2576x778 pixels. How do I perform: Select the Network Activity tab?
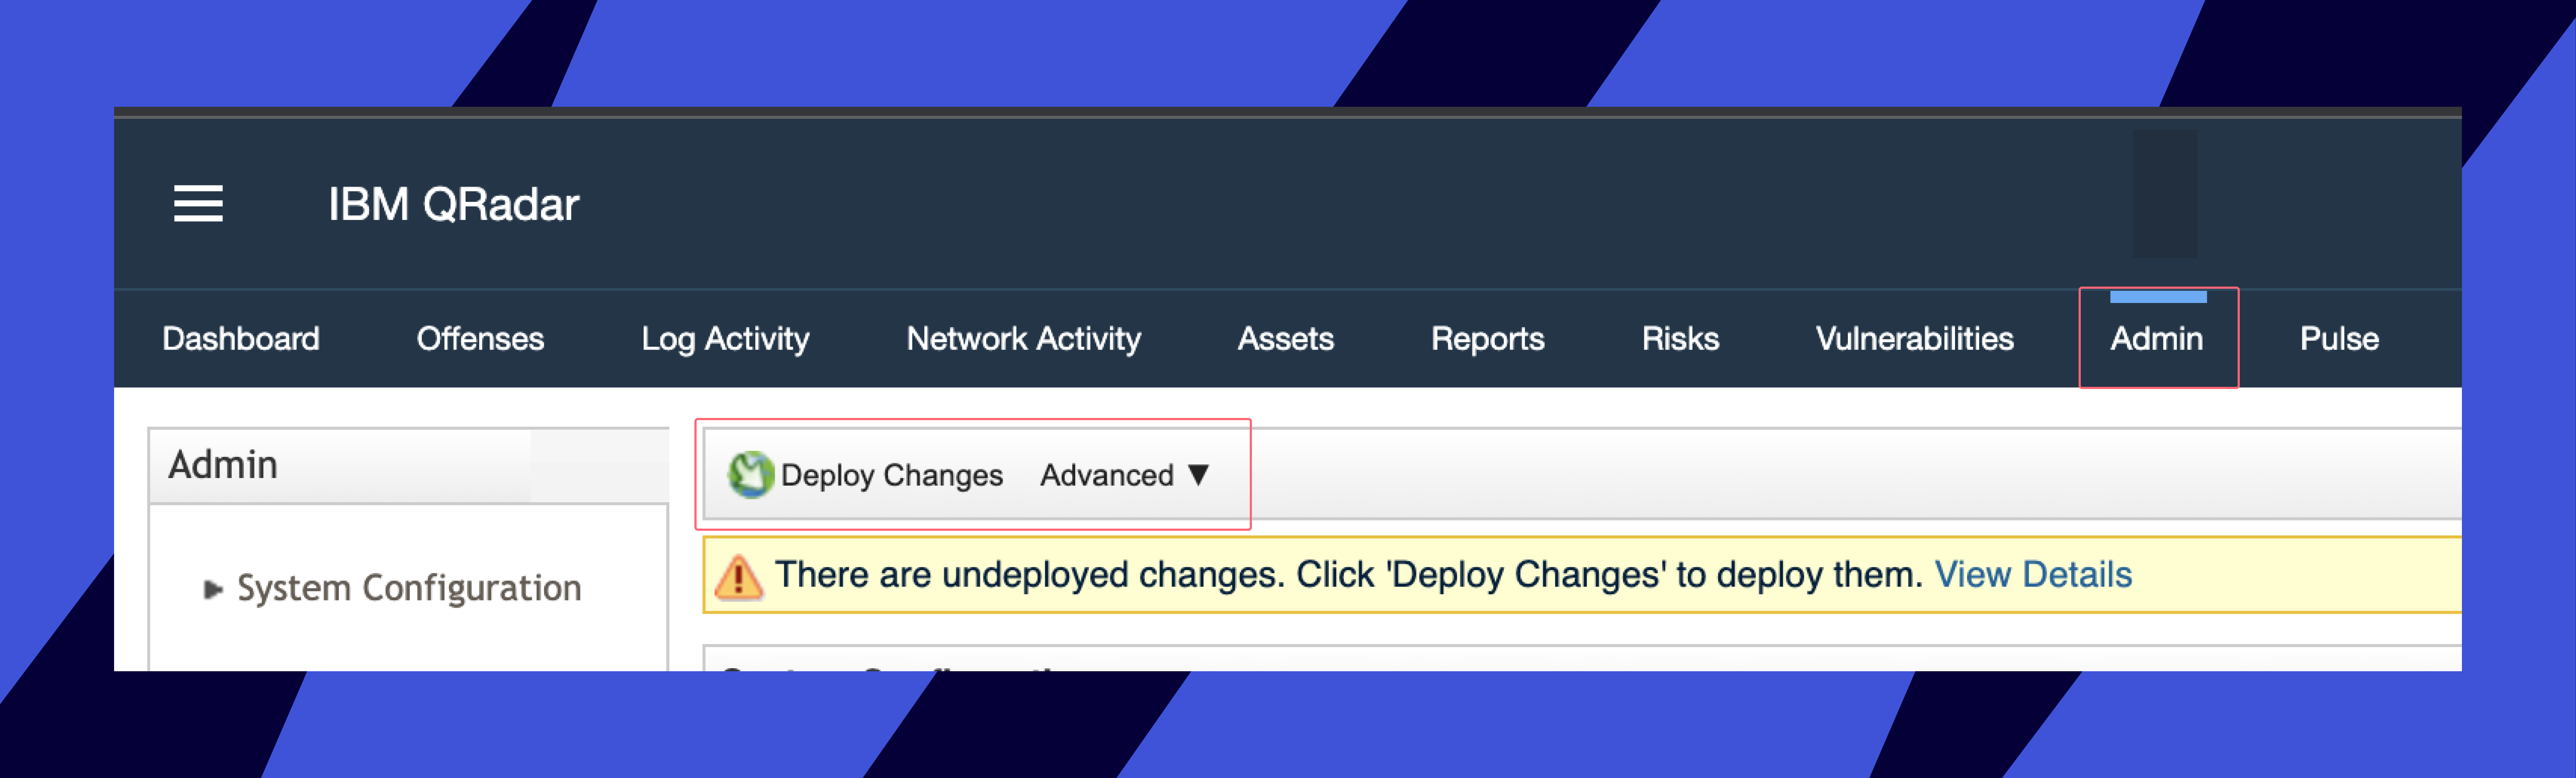(1023, 339)
